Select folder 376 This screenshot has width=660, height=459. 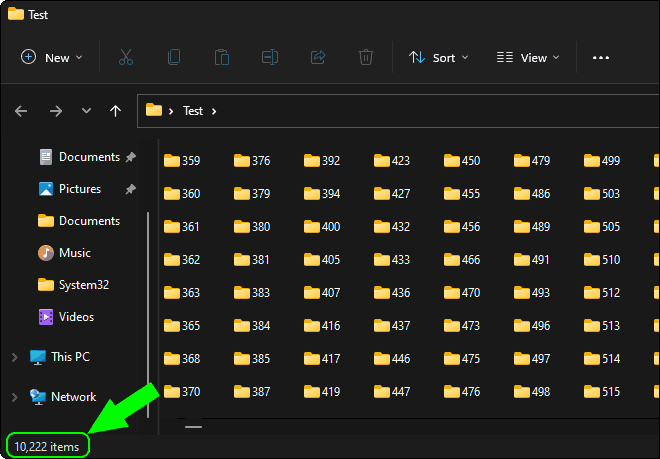pyautogui.click(x=252, y=160)
